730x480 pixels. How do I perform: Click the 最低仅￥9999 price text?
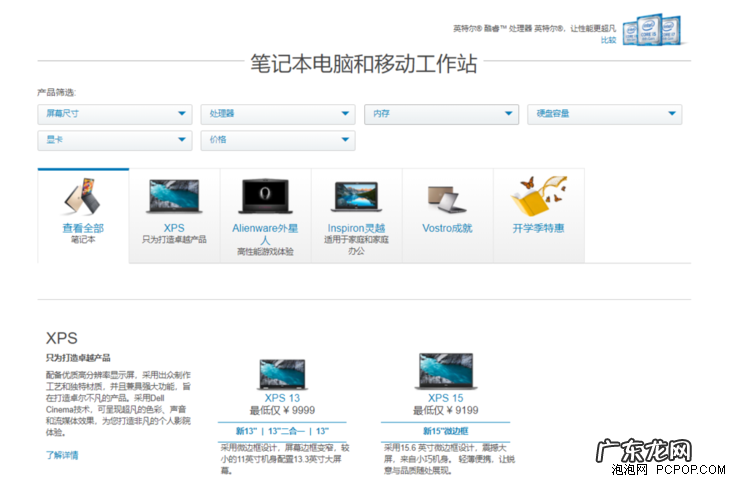282,411
